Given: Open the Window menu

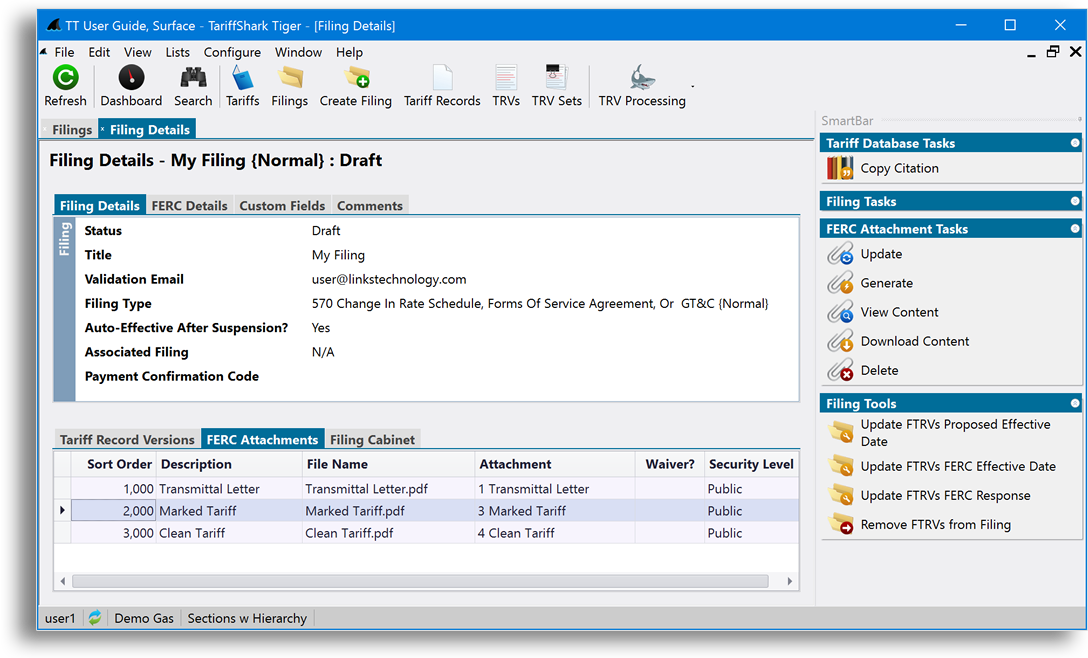Looking at the screenshot, I should [x=298, y=52].
